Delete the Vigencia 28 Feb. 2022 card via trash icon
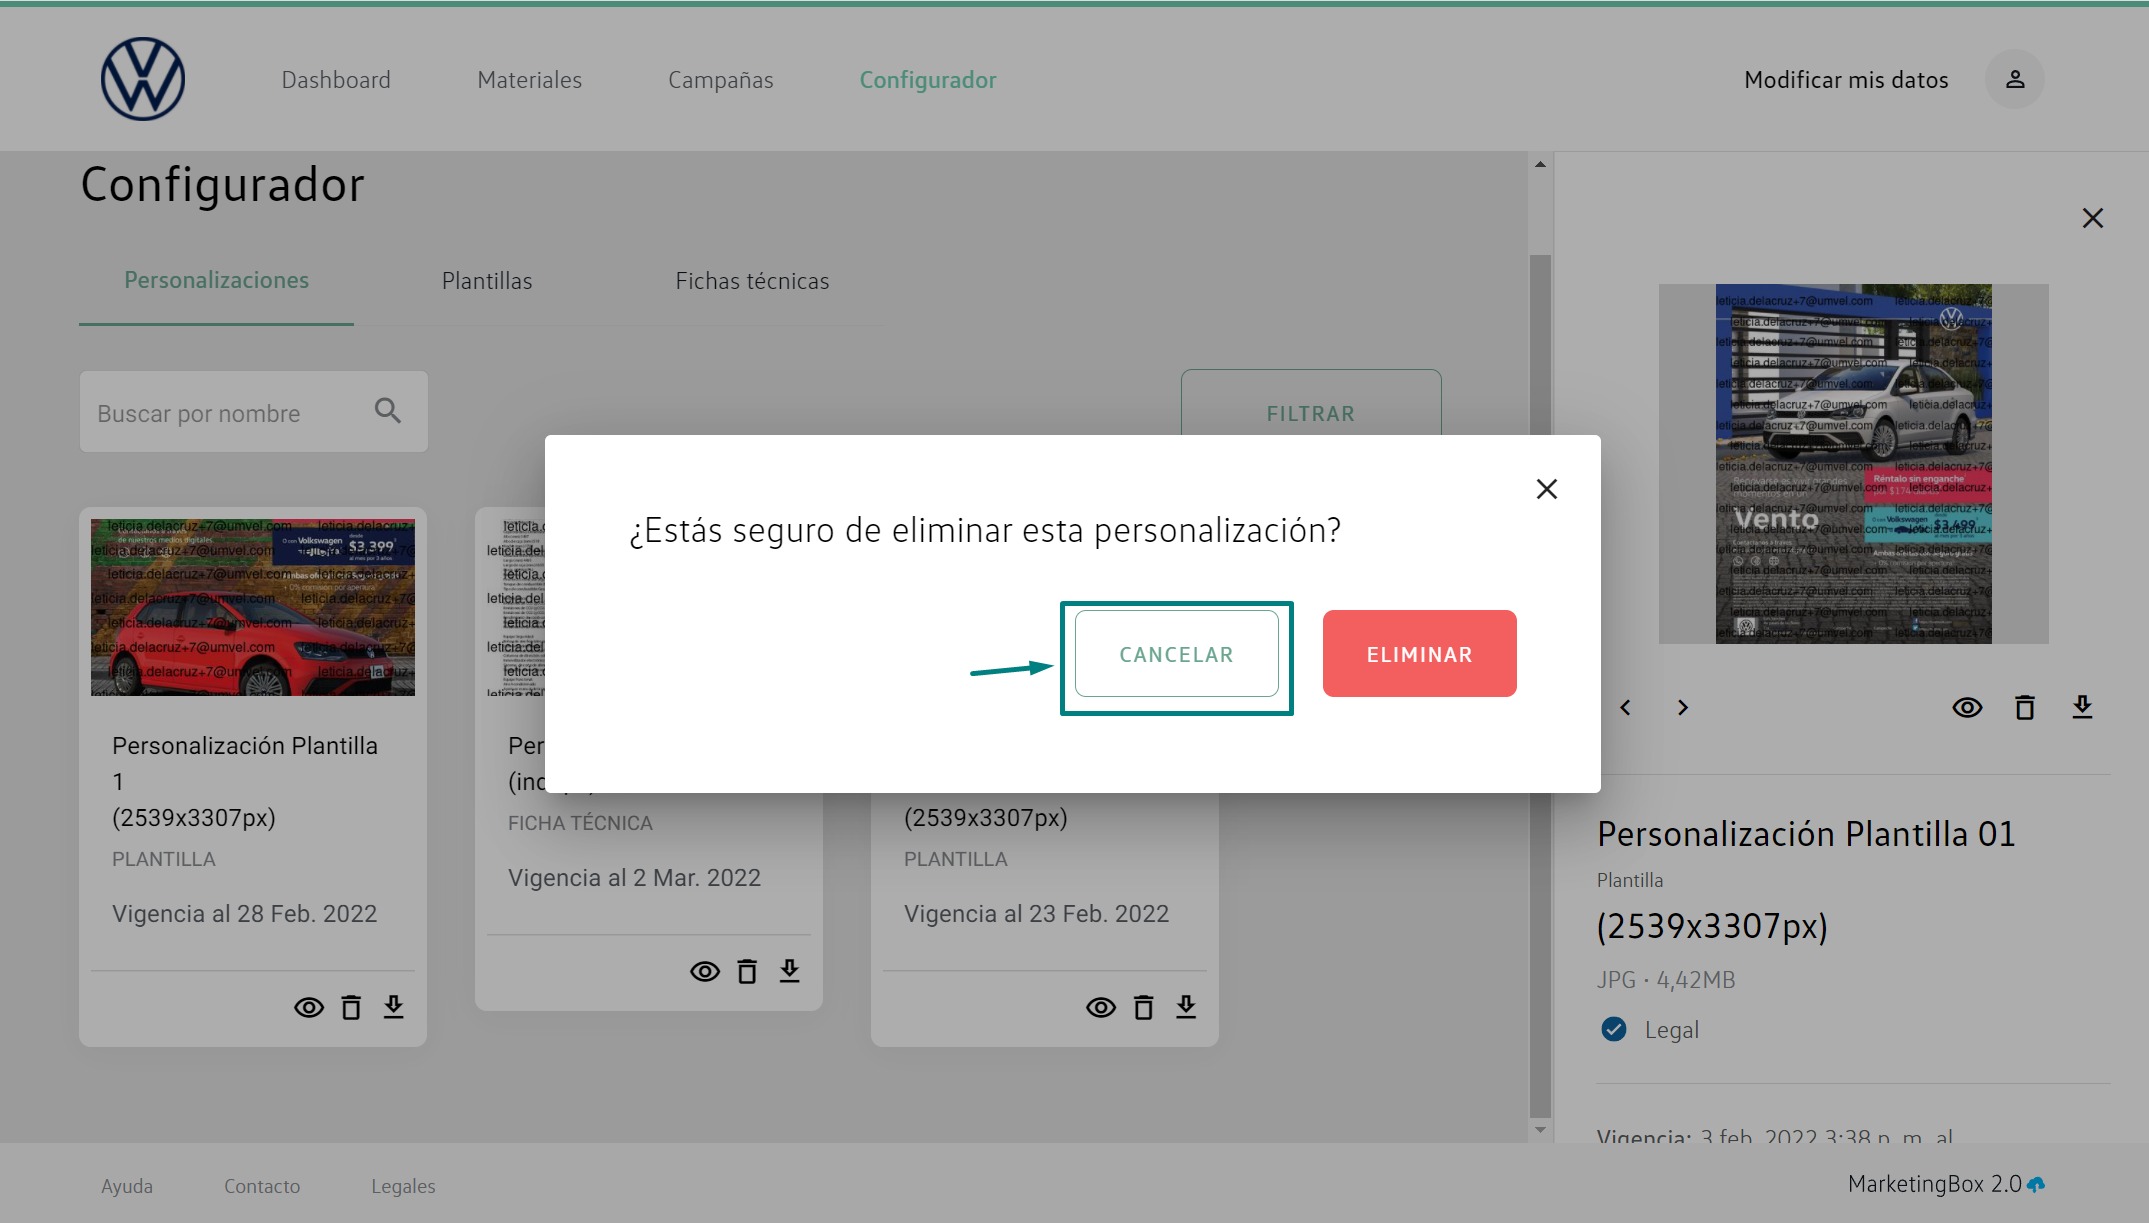The image size is (2149, 1223). click(x=351, y=1007)
